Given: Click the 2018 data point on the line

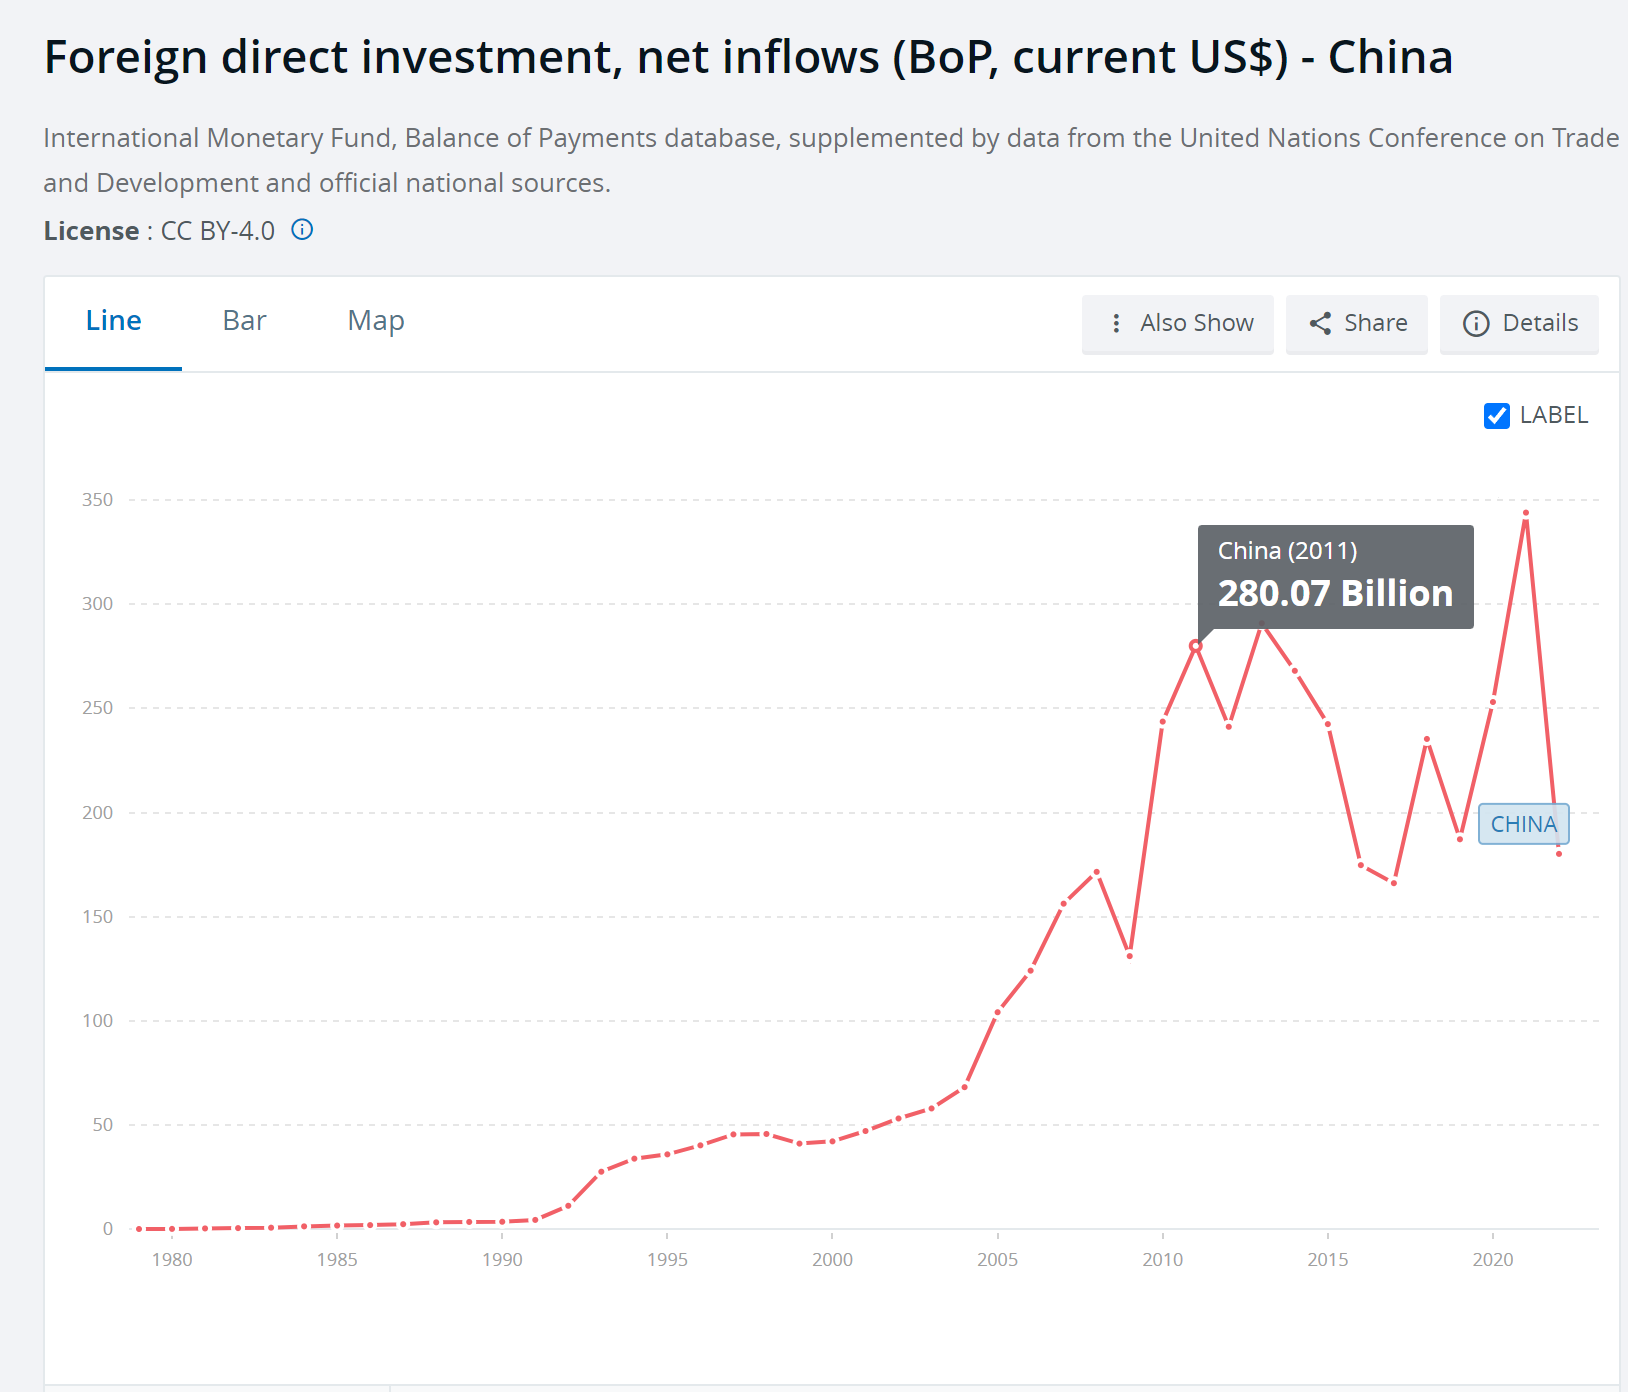Looking at the screenshot, I should point(1427,740).
